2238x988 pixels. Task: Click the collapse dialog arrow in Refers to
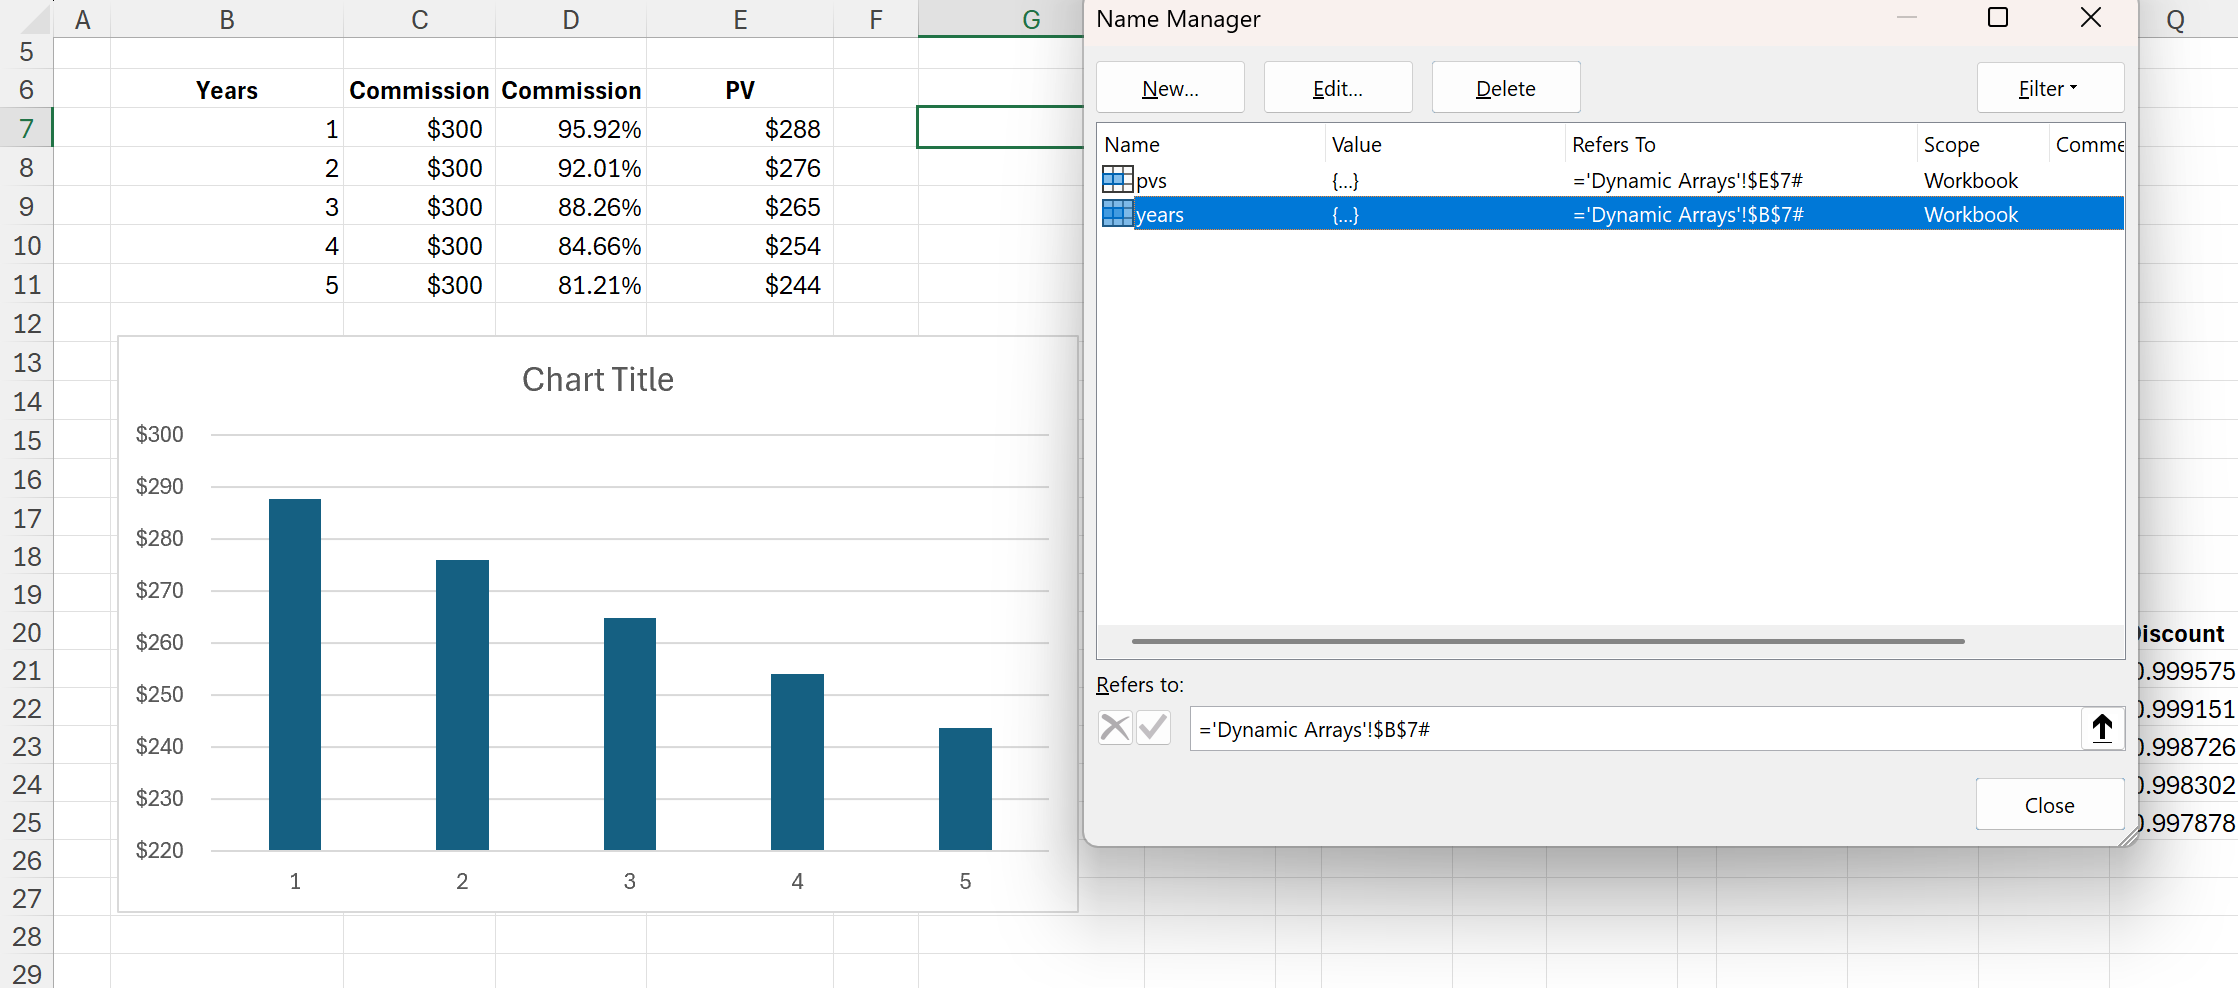2101,729
